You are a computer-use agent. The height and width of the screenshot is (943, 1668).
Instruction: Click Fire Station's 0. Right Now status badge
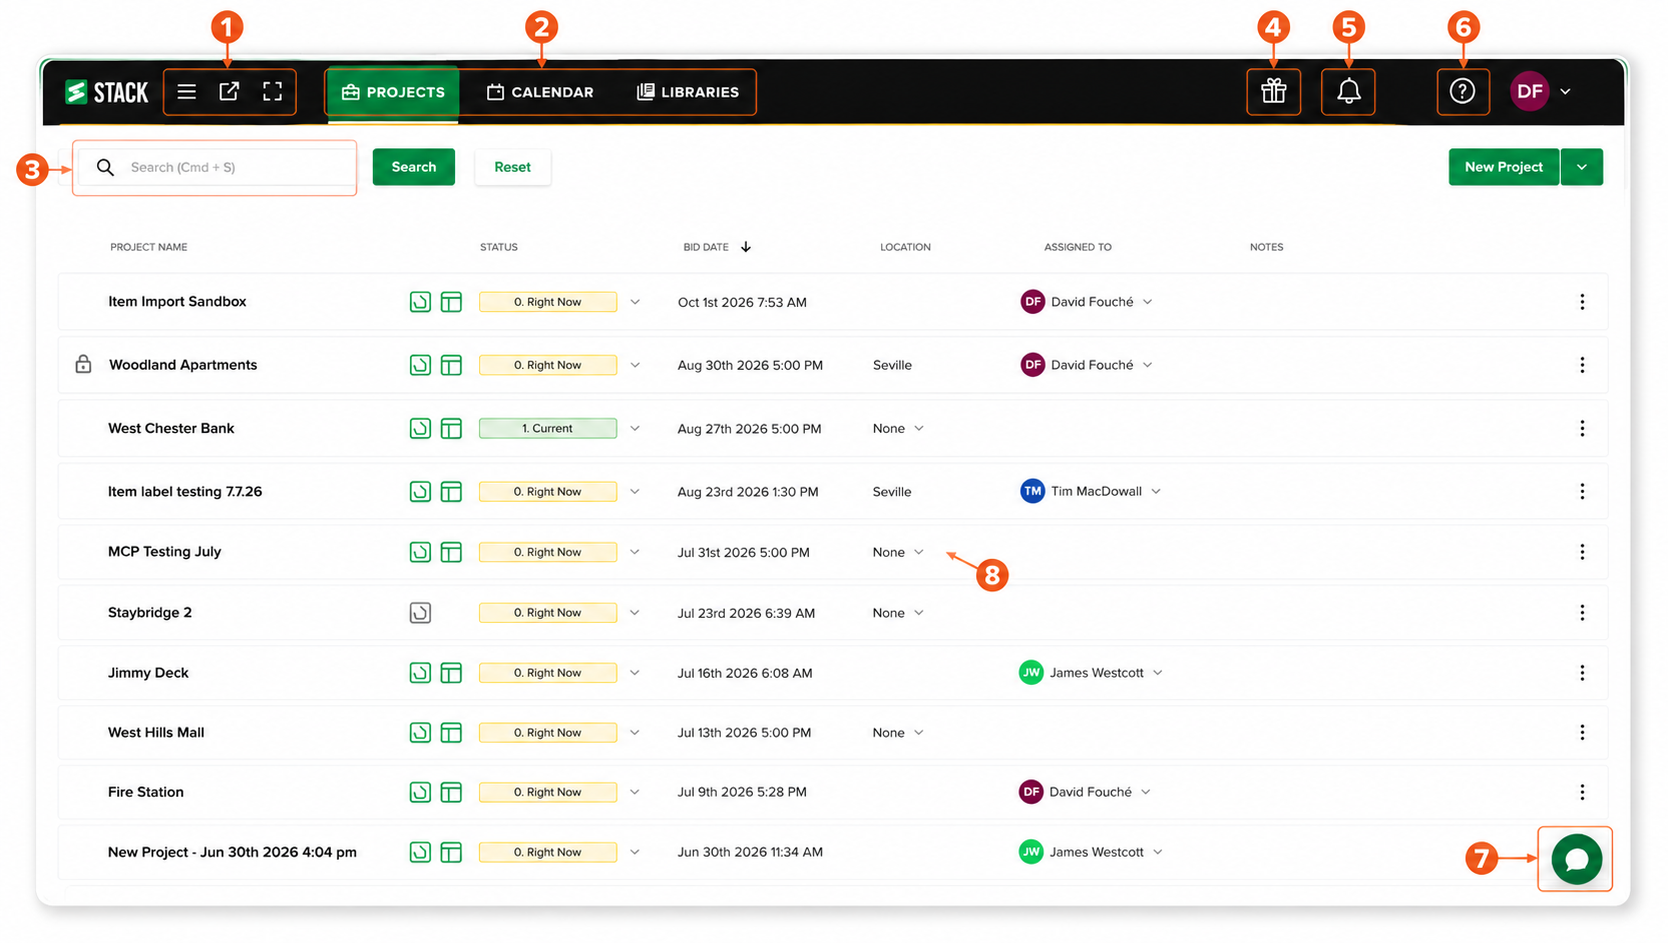(548, 792)
